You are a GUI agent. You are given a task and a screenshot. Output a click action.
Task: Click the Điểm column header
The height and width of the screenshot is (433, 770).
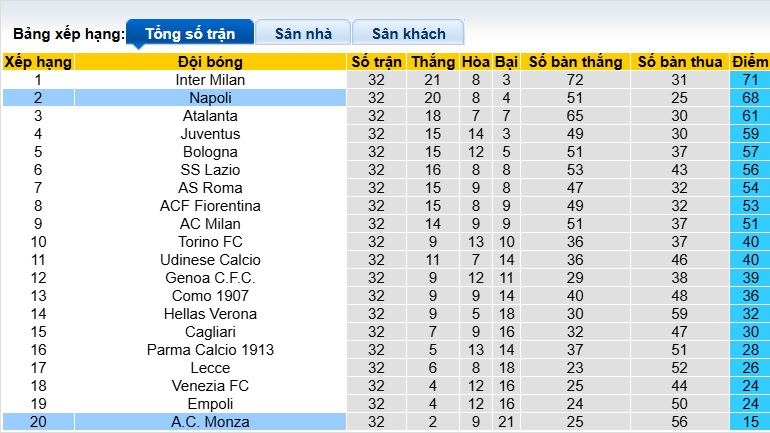tap(749, 62)
